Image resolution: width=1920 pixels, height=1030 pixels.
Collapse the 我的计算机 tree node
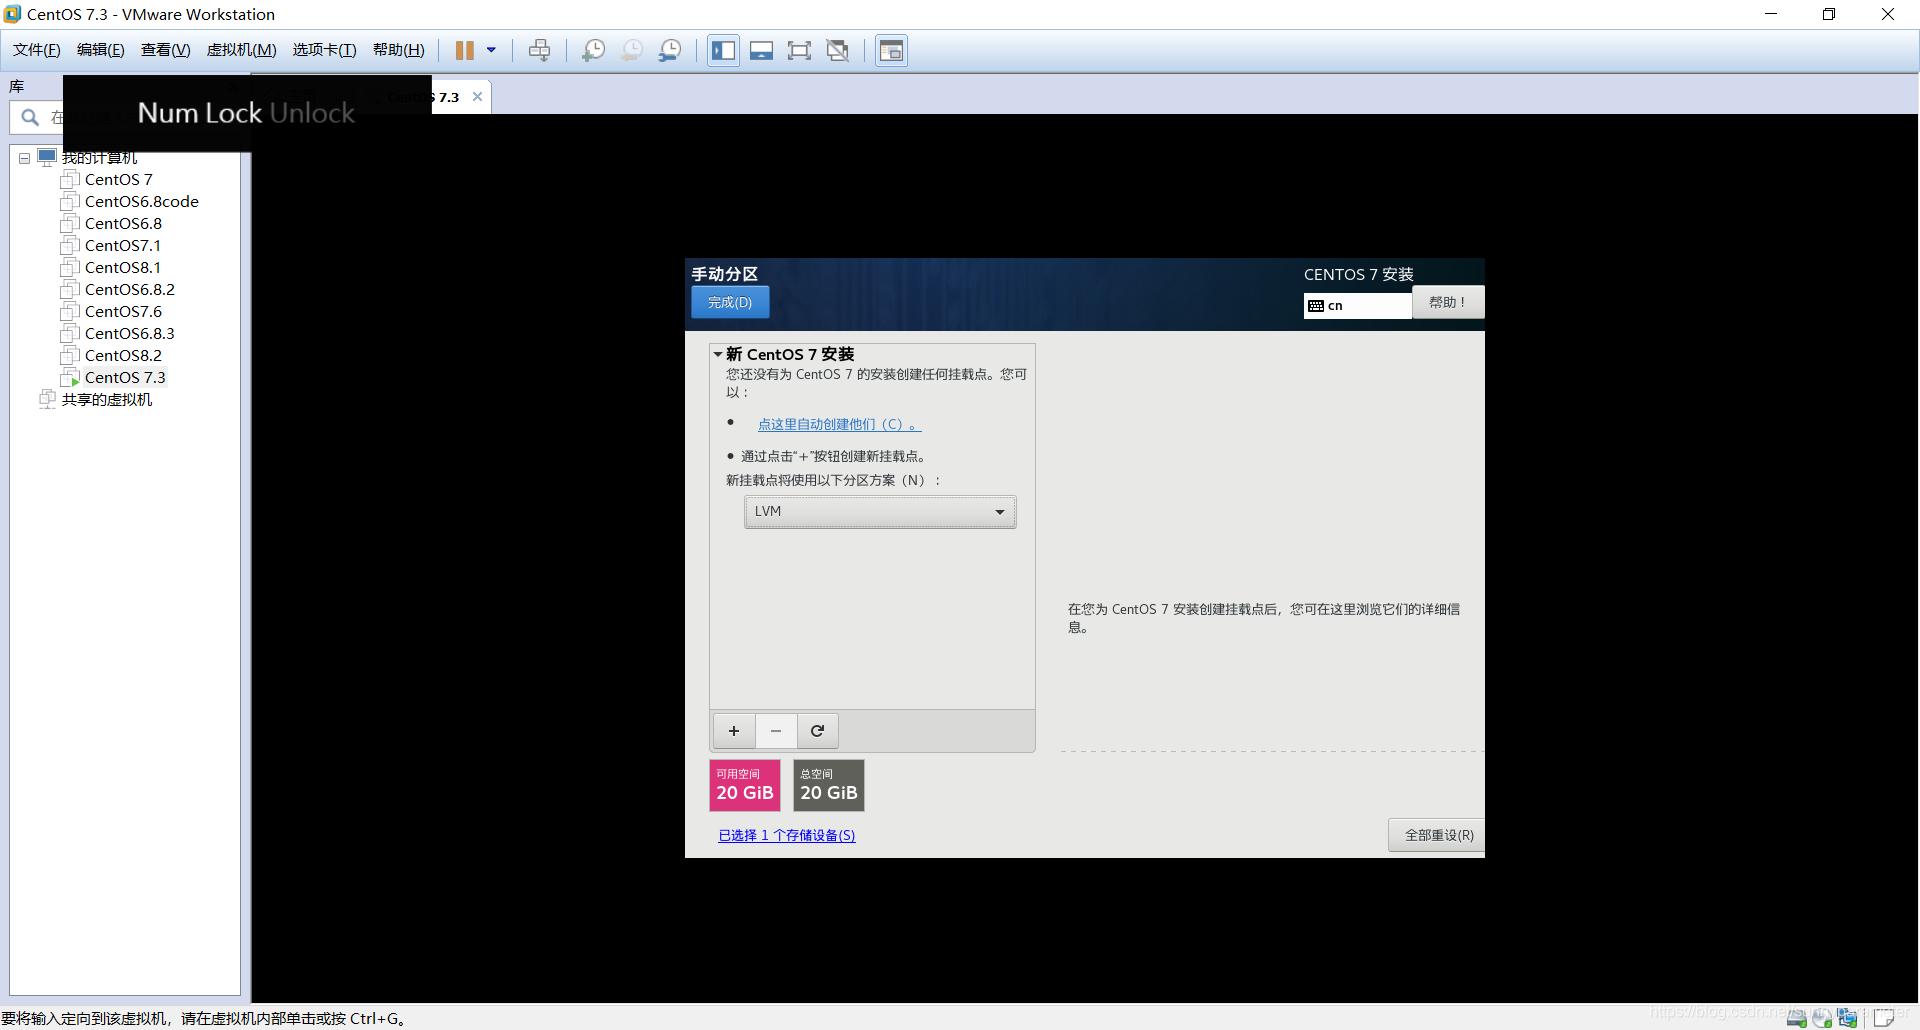pos(24,158)
